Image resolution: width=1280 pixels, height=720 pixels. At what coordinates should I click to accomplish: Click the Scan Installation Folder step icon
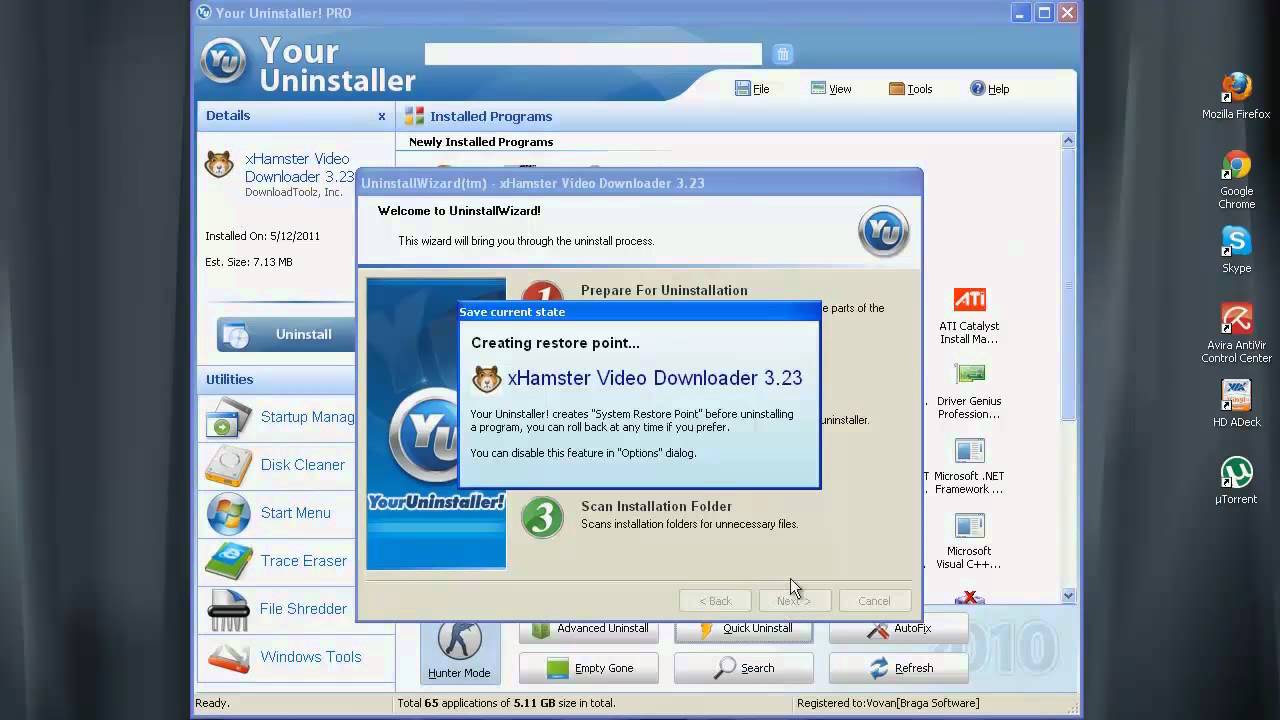coord(542,517)
